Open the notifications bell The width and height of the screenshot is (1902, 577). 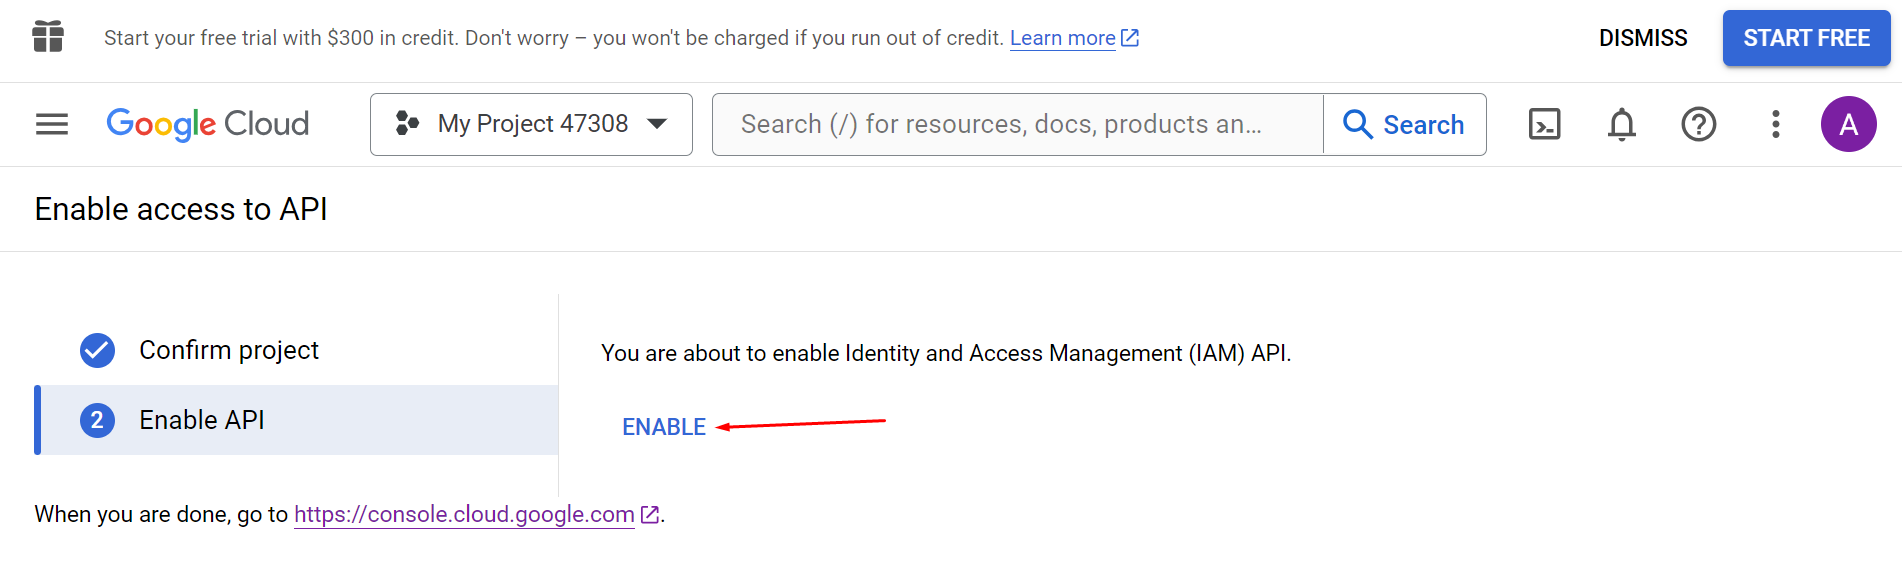point(1621,124)
